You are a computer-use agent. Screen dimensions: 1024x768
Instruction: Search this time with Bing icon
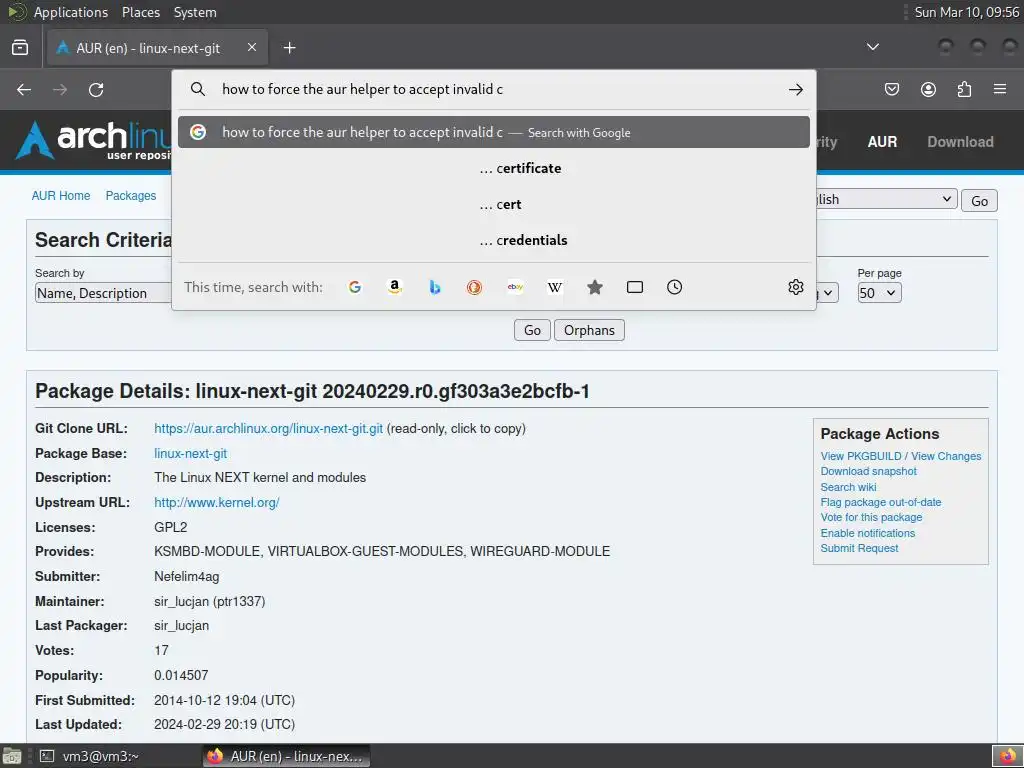[434, 287]
